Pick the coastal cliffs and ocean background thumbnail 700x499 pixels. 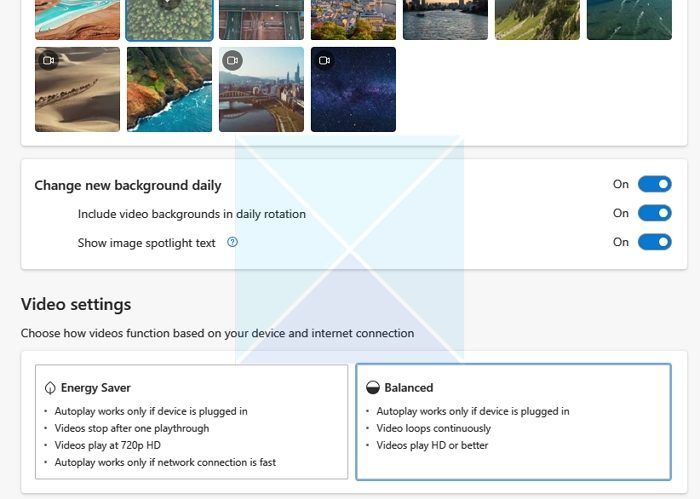[x=169, y=89]
